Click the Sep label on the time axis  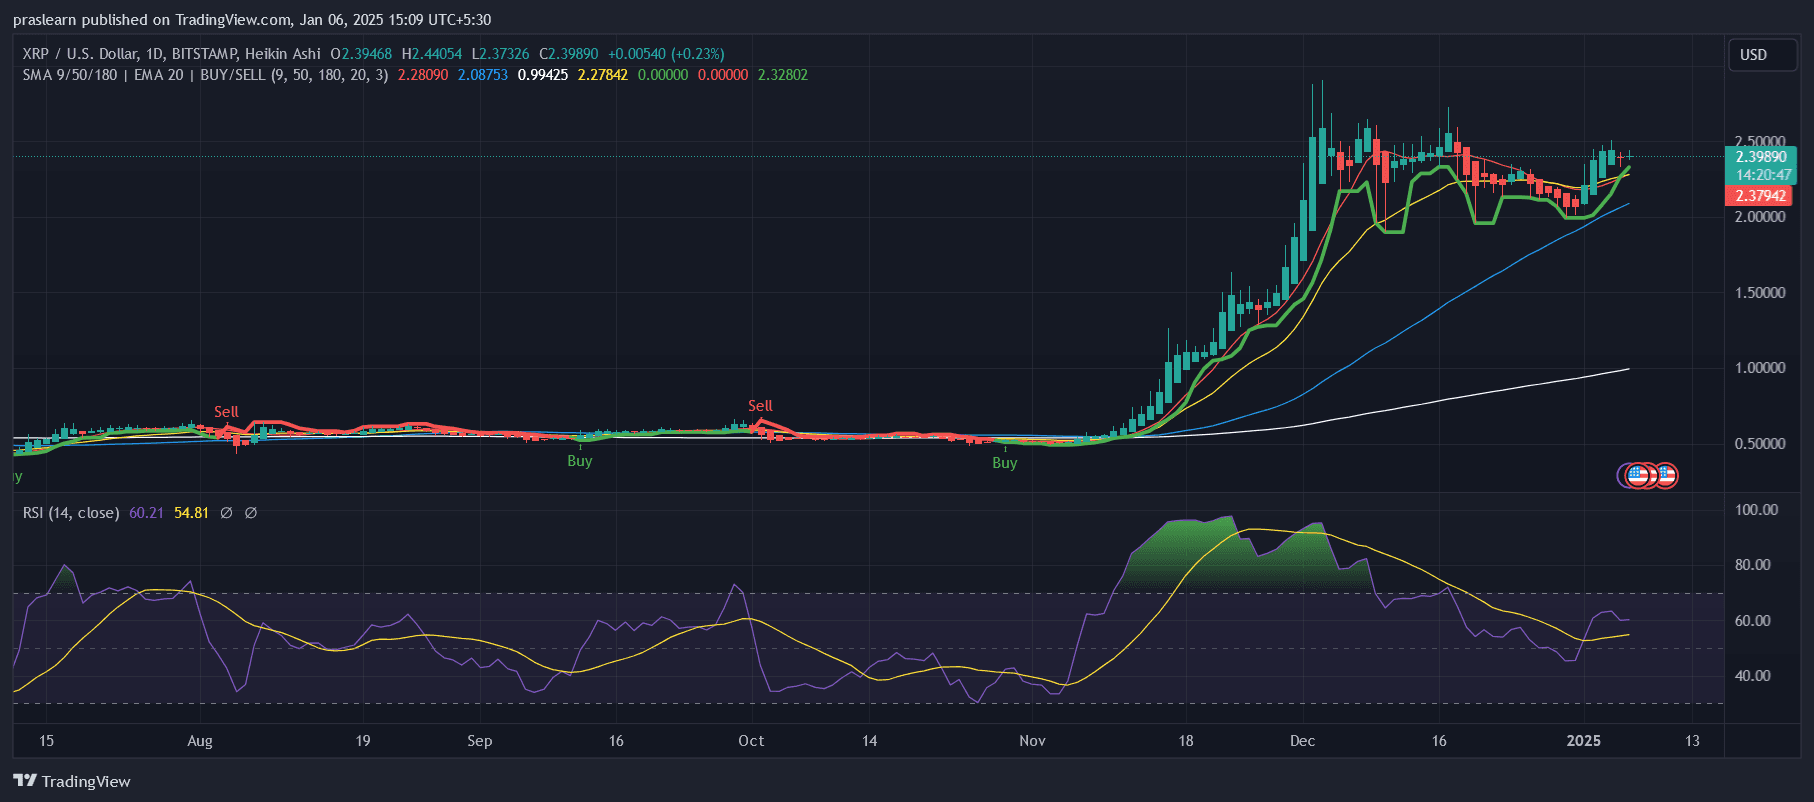tap(480, 741)
